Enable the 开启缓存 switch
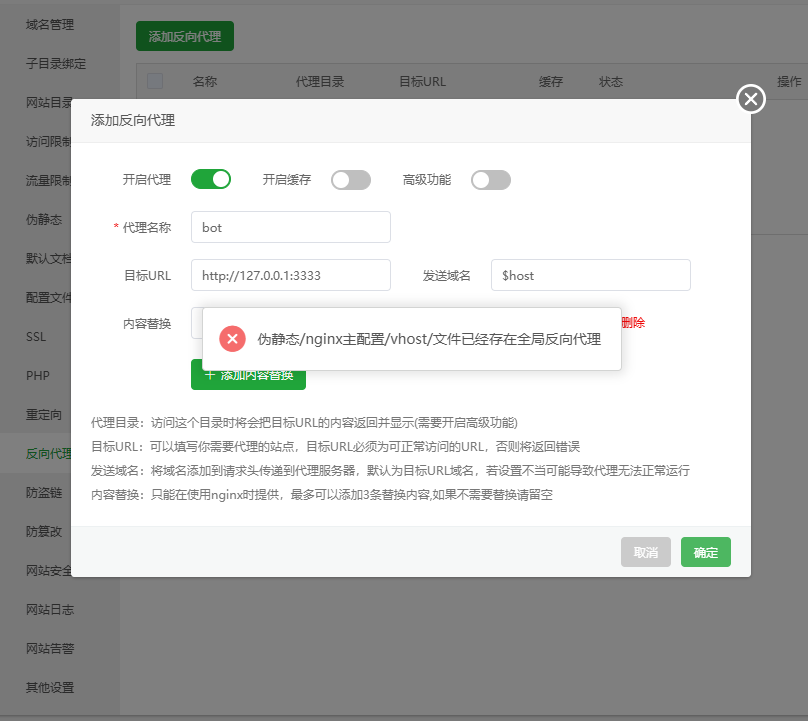The width and height of the screenshot is (808, 721). pos(351,180)
